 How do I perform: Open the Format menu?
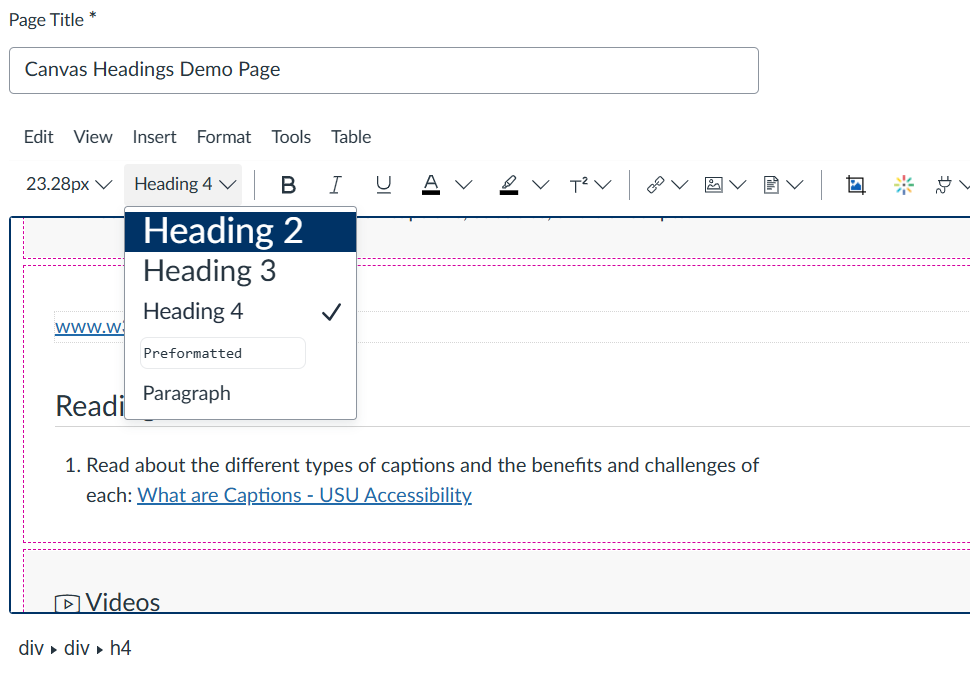[224, 137]
